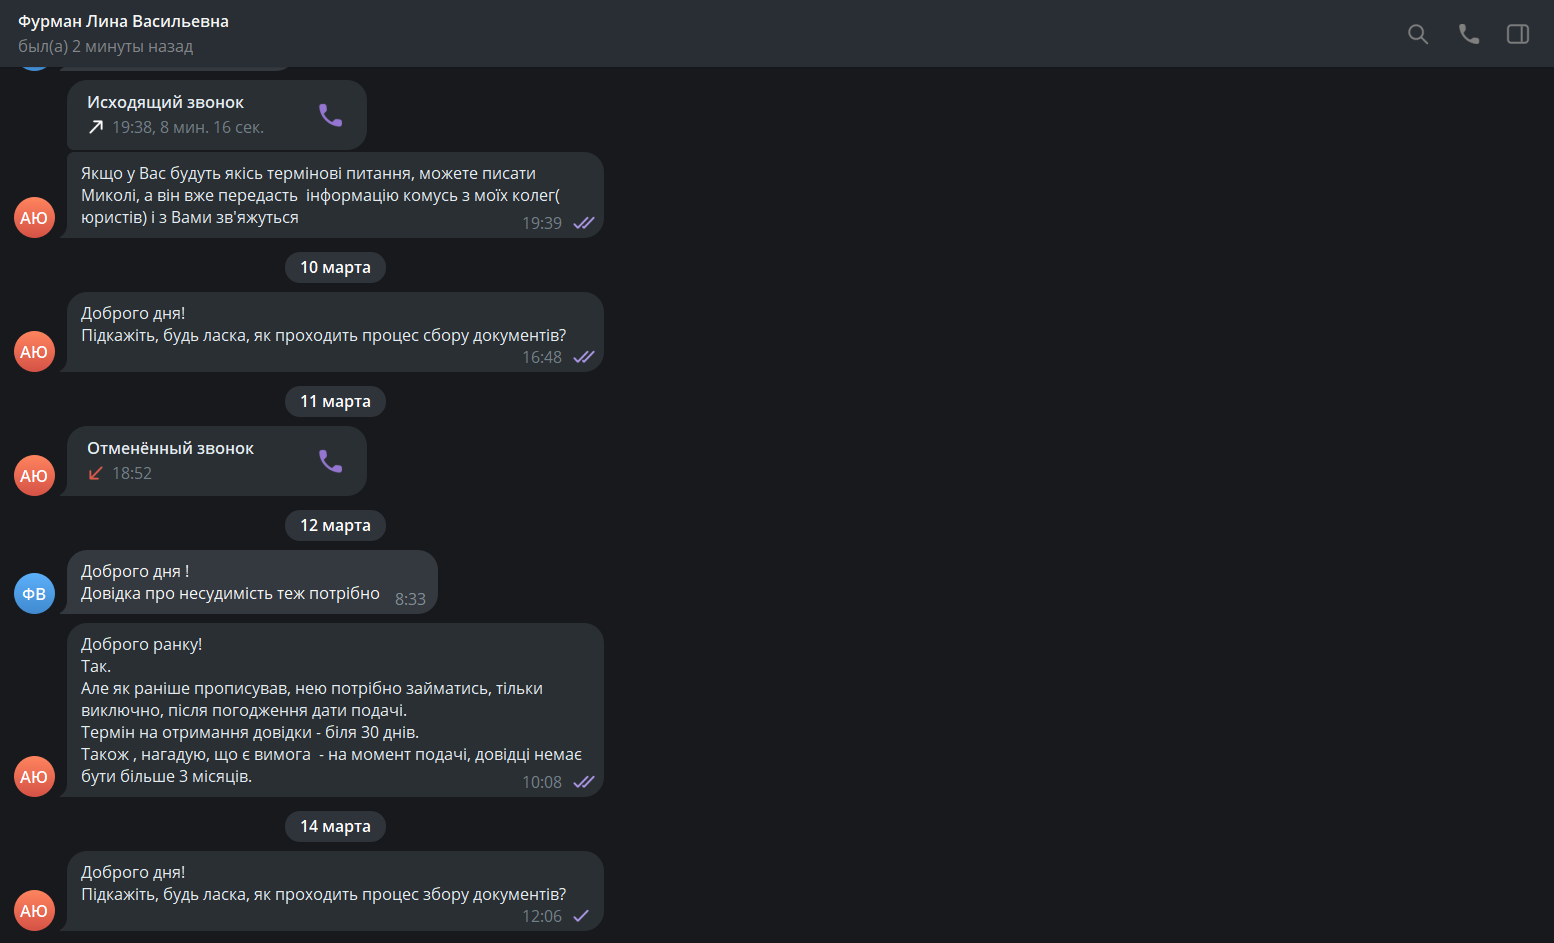Image resolution: width=1554 pixels, height=943 pixels.
Task: Click the last-seen status under contact name
Action: click(105, 46)
